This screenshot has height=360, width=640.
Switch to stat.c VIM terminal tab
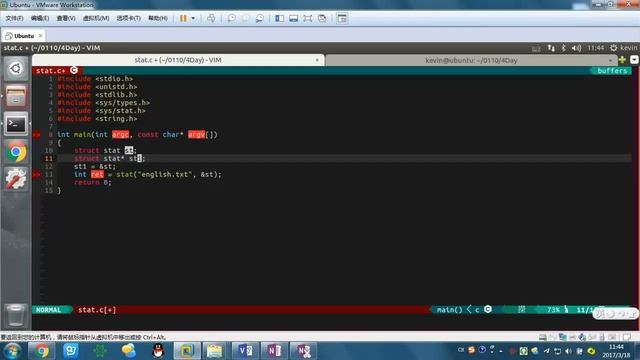point(178,60)
